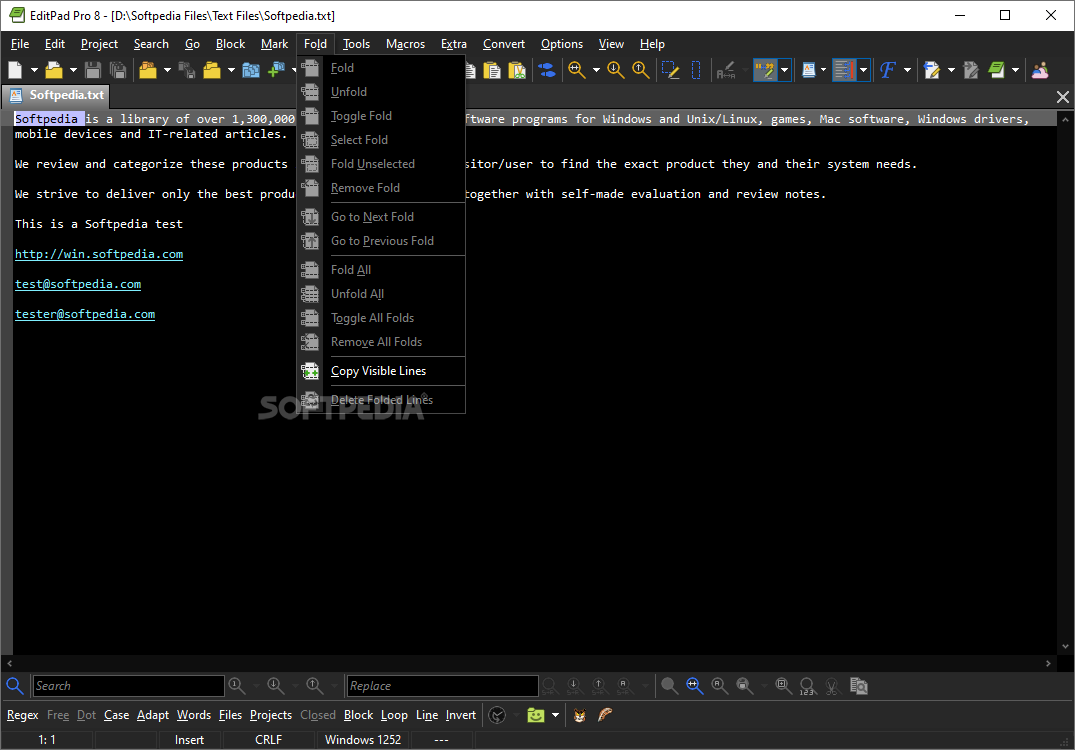This screenshot has width=1075, height=750.
Task: Expand the Open Project dropdown arrow
Action: point(167,70)
